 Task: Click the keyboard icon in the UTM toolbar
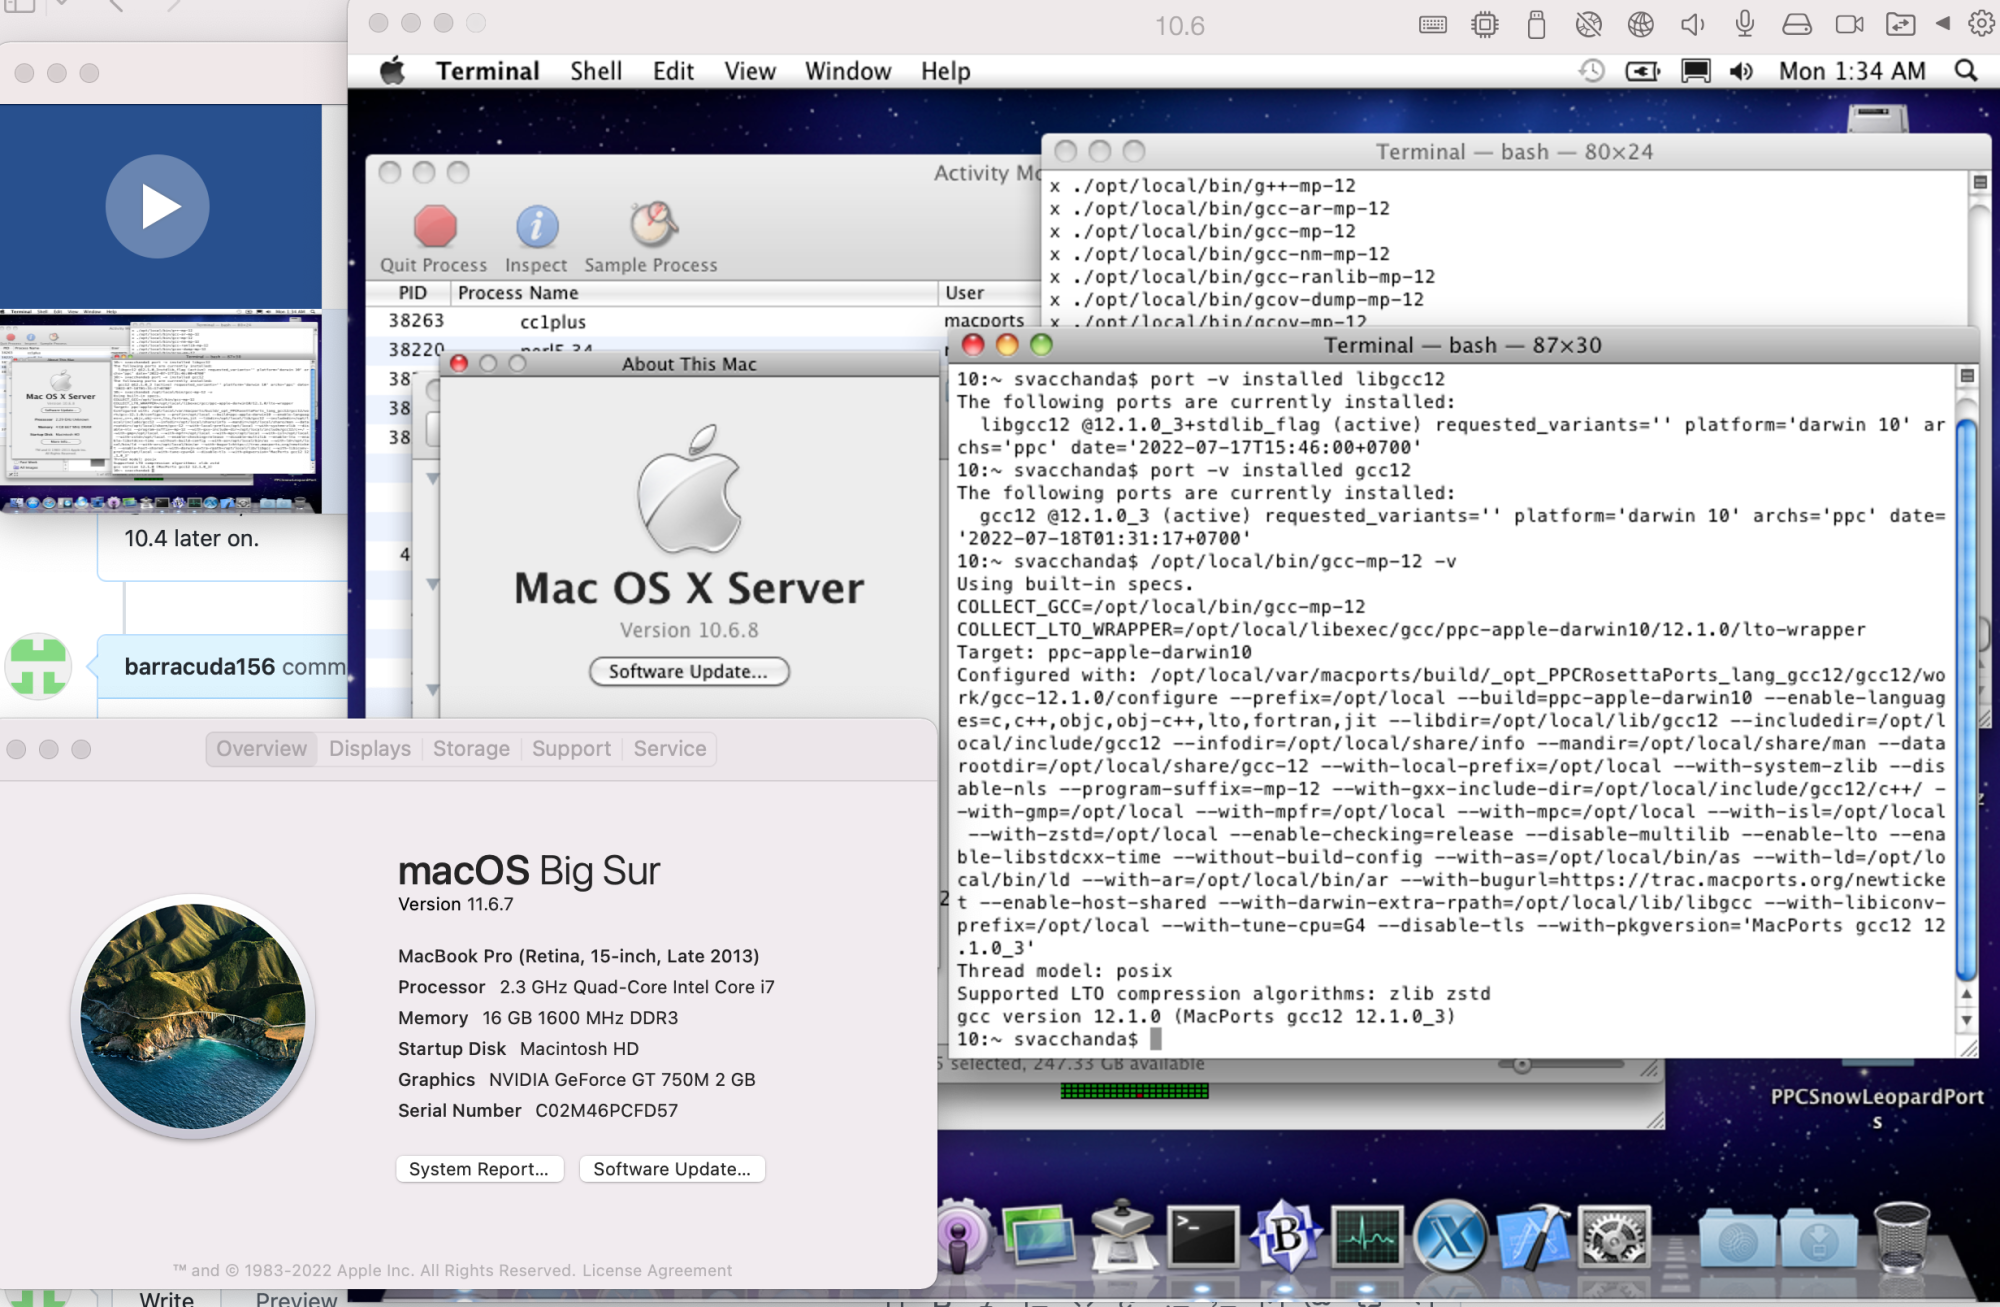(1432, 25)
